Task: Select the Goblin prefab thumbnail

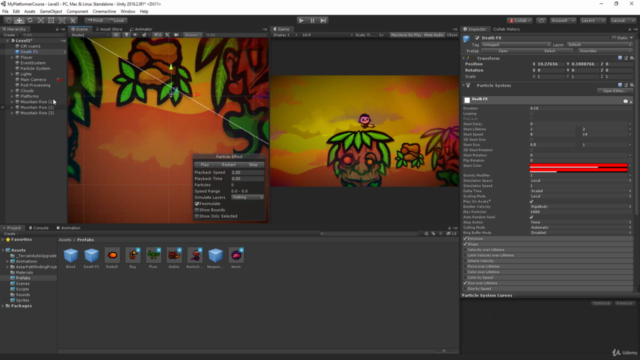Action: click(174, 258)
